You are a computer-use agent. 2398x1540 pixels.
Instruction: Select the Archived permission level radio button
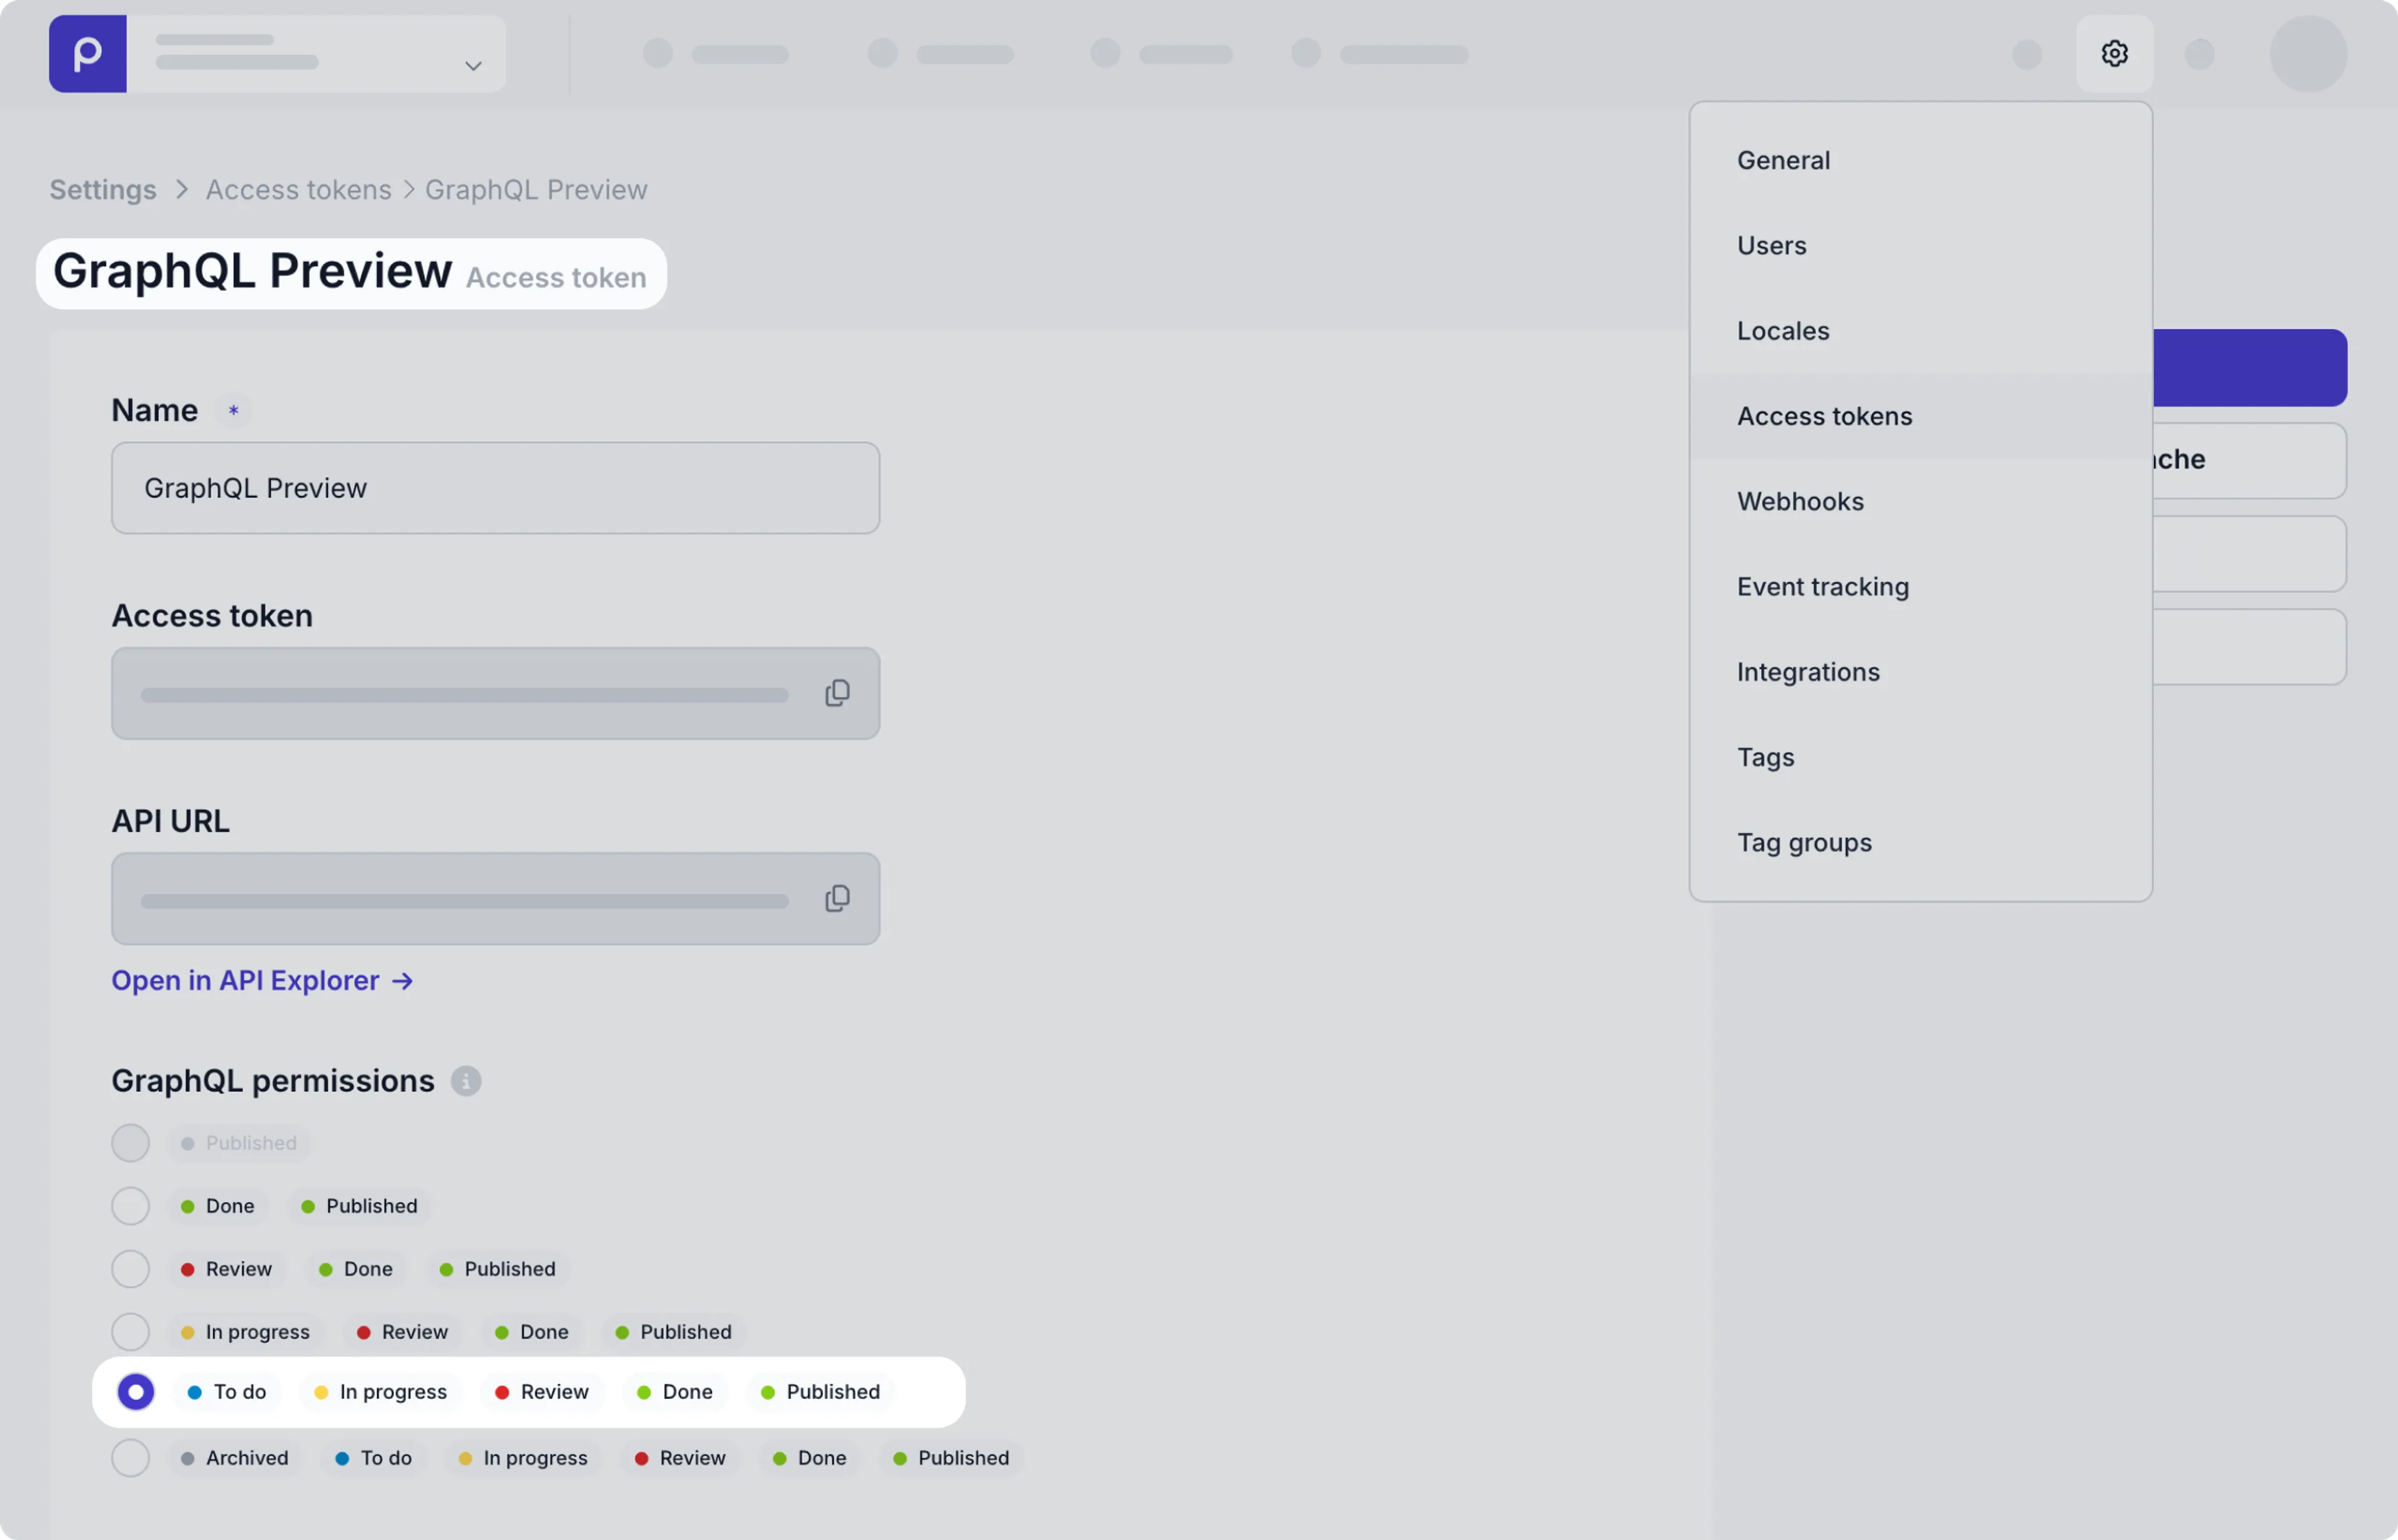(x=130, y=1457)
